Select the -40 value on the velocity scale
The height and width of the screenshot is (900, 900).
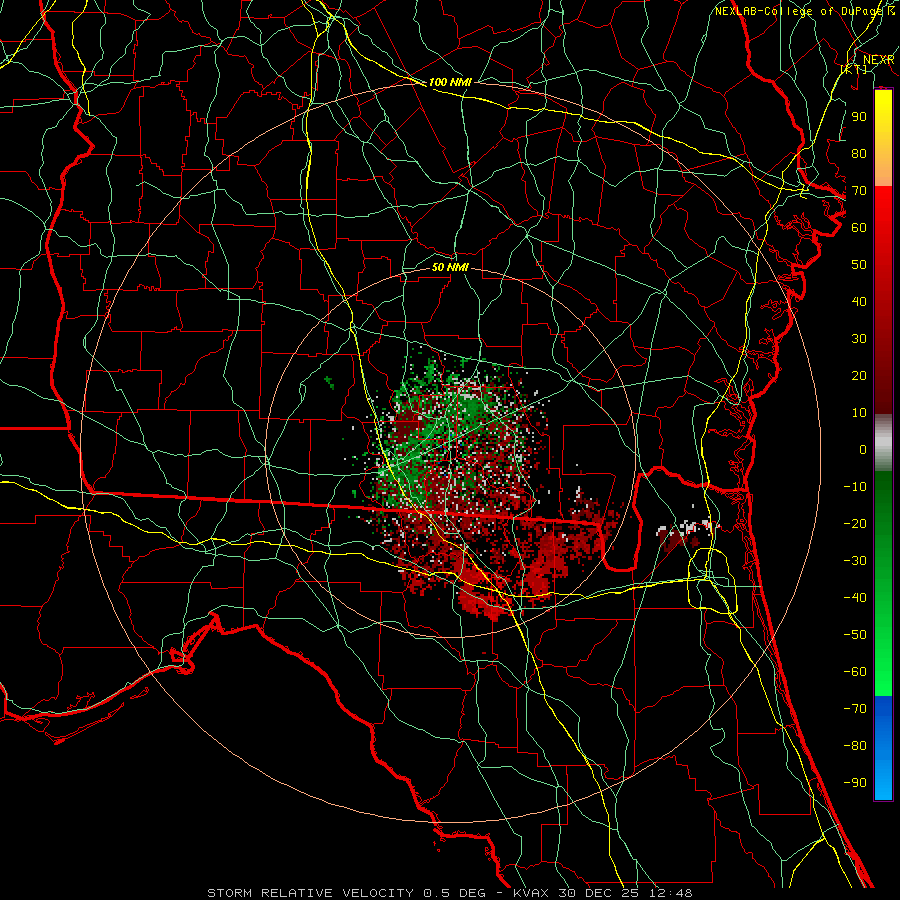point(855,598)
